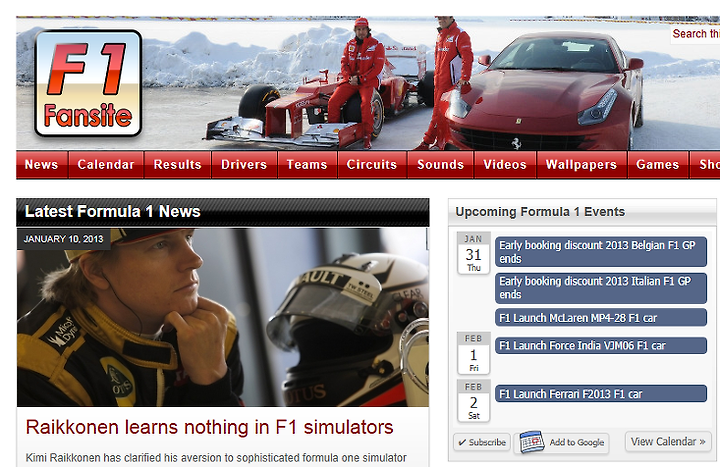Open the Calendar menu item
Screen dimensions: 720x467
click(x=106, y=164)
